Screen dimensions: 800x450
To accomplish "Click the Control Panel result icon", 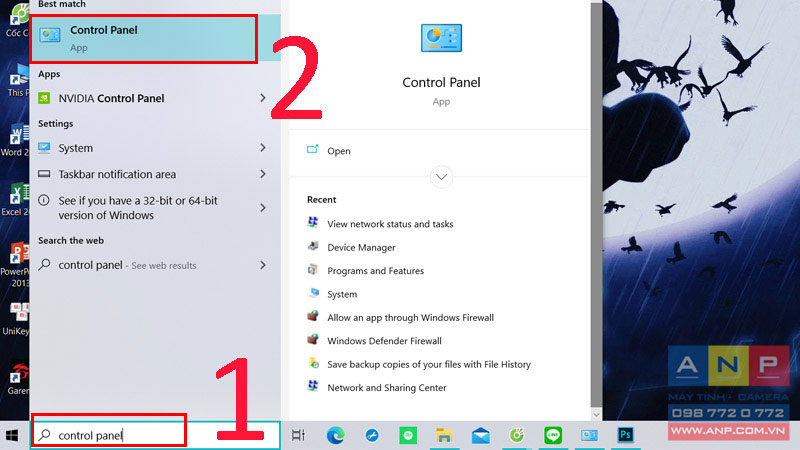I will pyautogui.click(x=50, y=35).
